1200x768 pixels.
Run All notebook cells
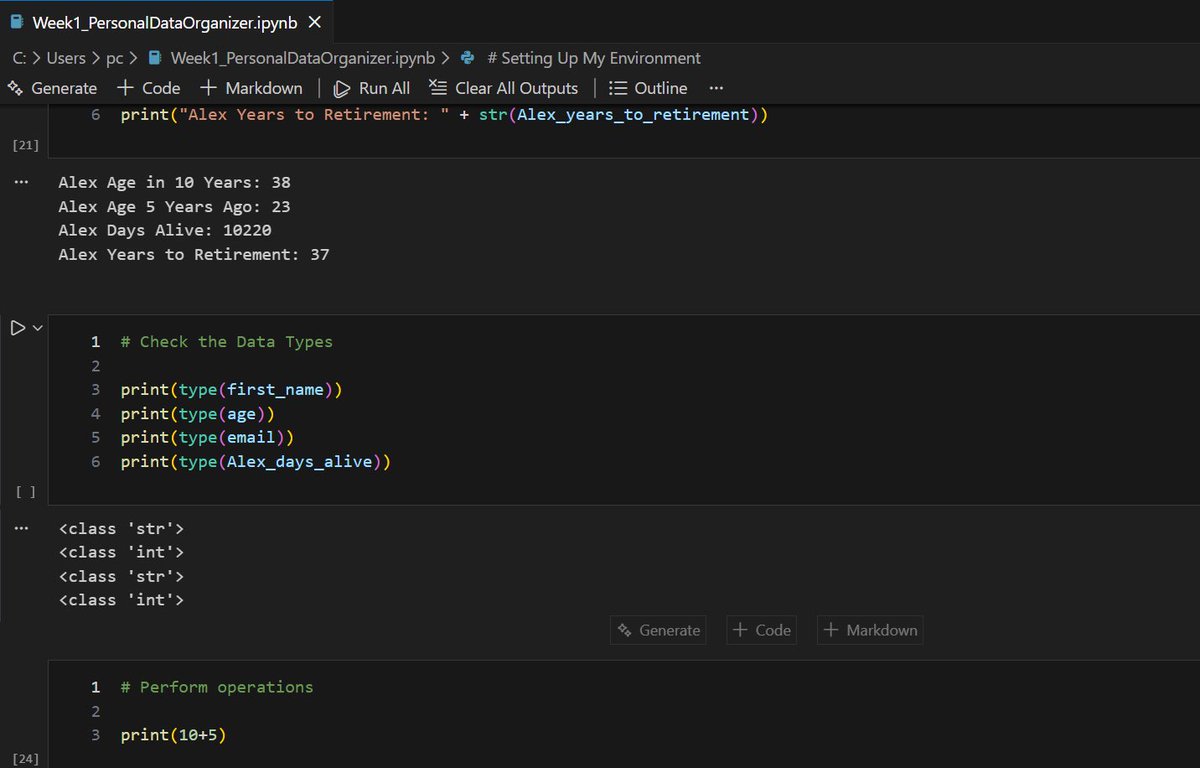tap(372, 88)
